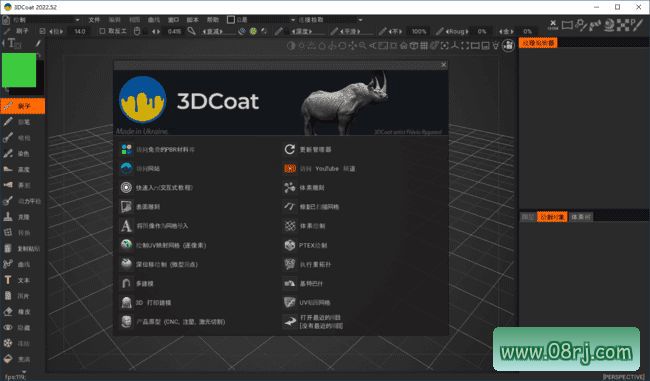Choose UV map mesh option
The image size is (650, 381).
coord(315,303)
